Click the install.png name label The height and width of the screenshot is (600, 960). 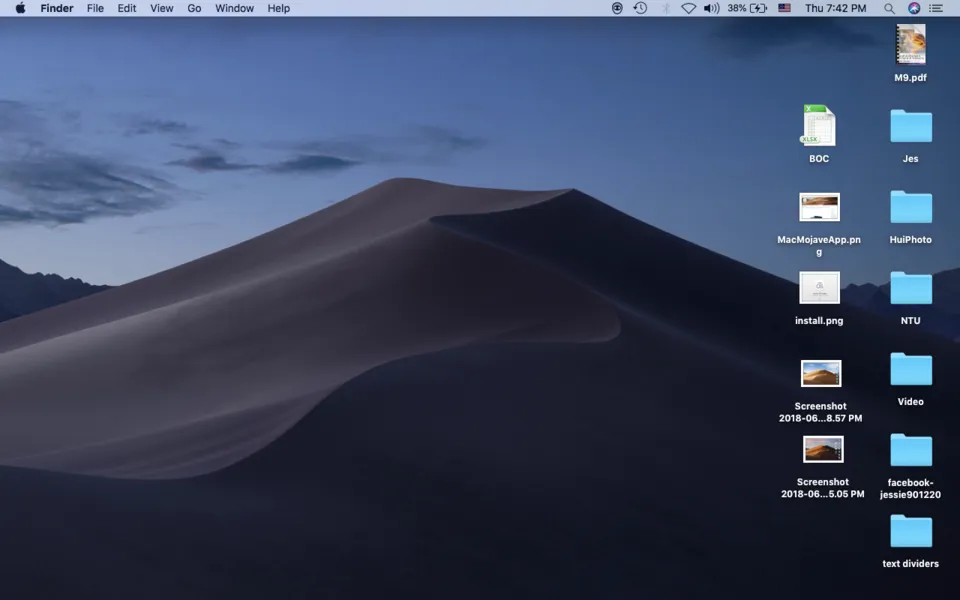coord(819,320)
